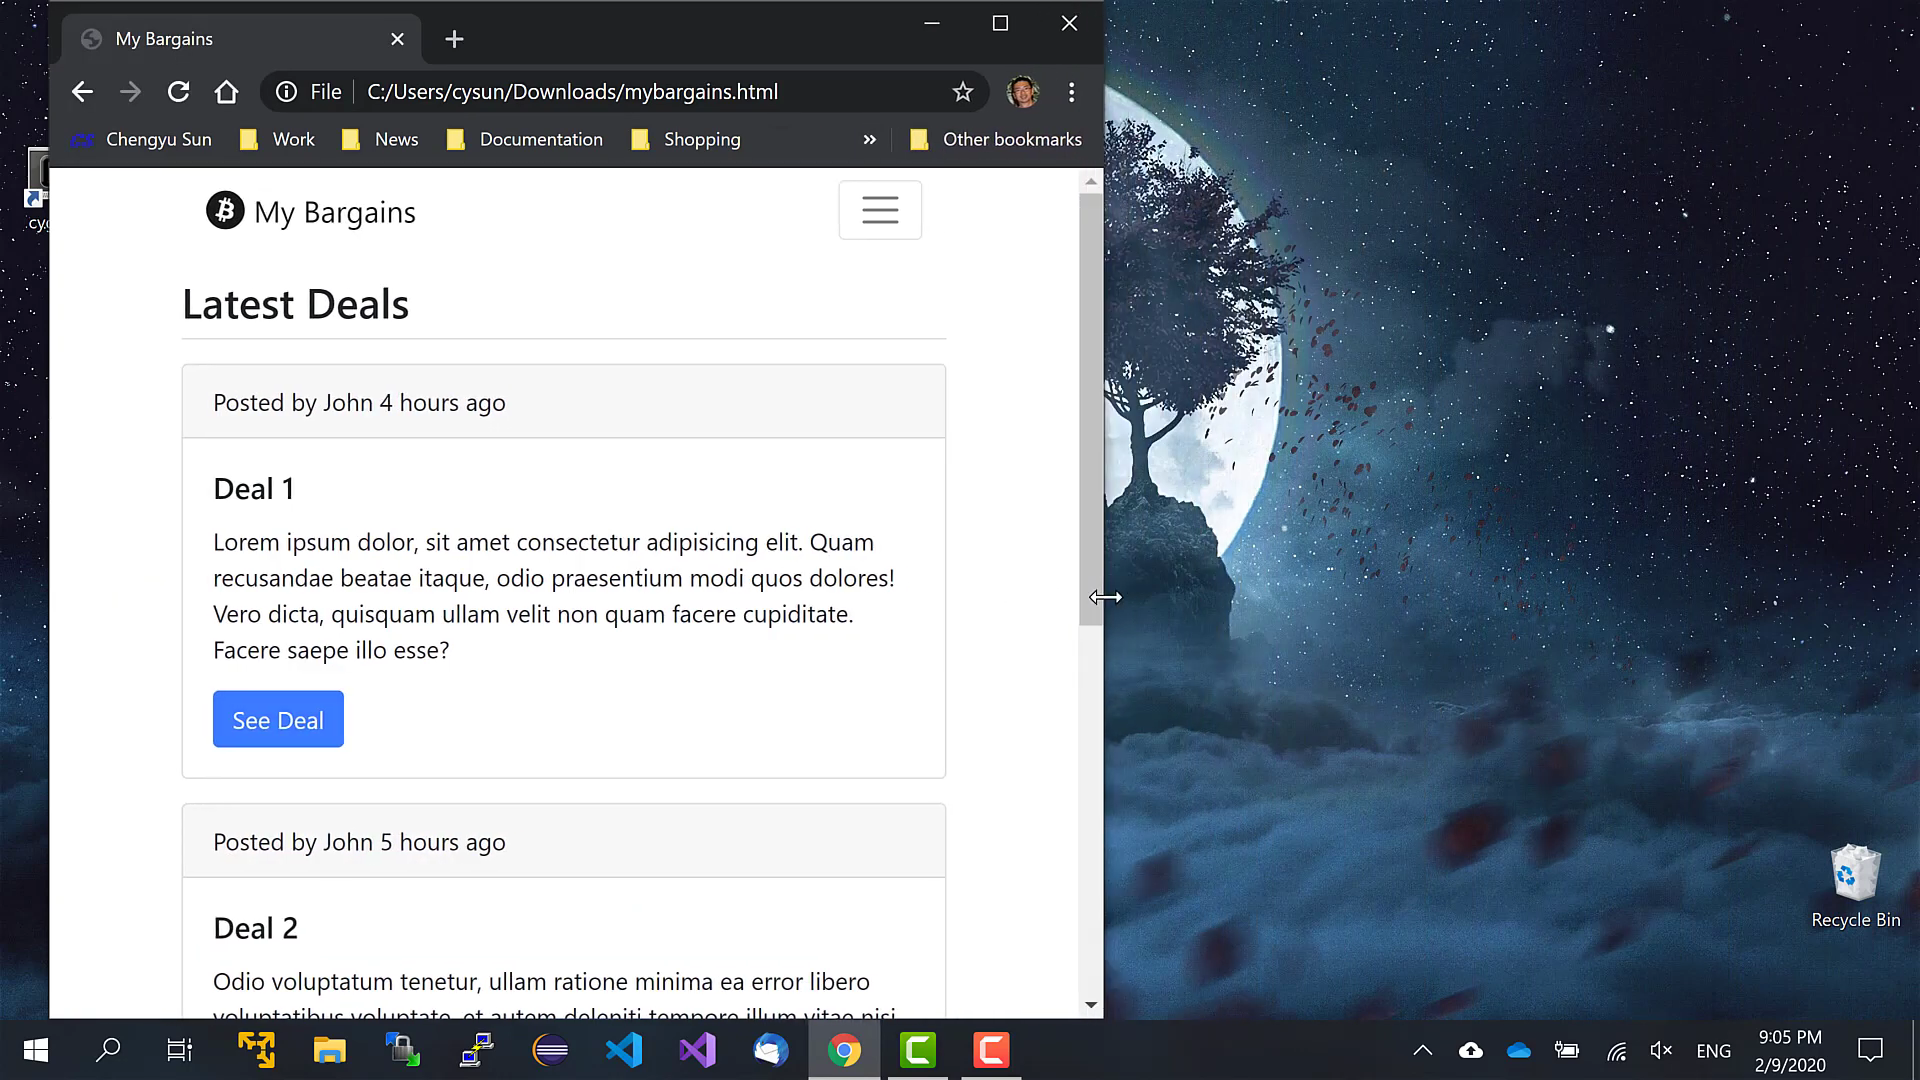The width and height of the screenshot is (1920, 1080).
Task: Toggle the muted volume tray icon
Action: [x=1661, y=1050]
